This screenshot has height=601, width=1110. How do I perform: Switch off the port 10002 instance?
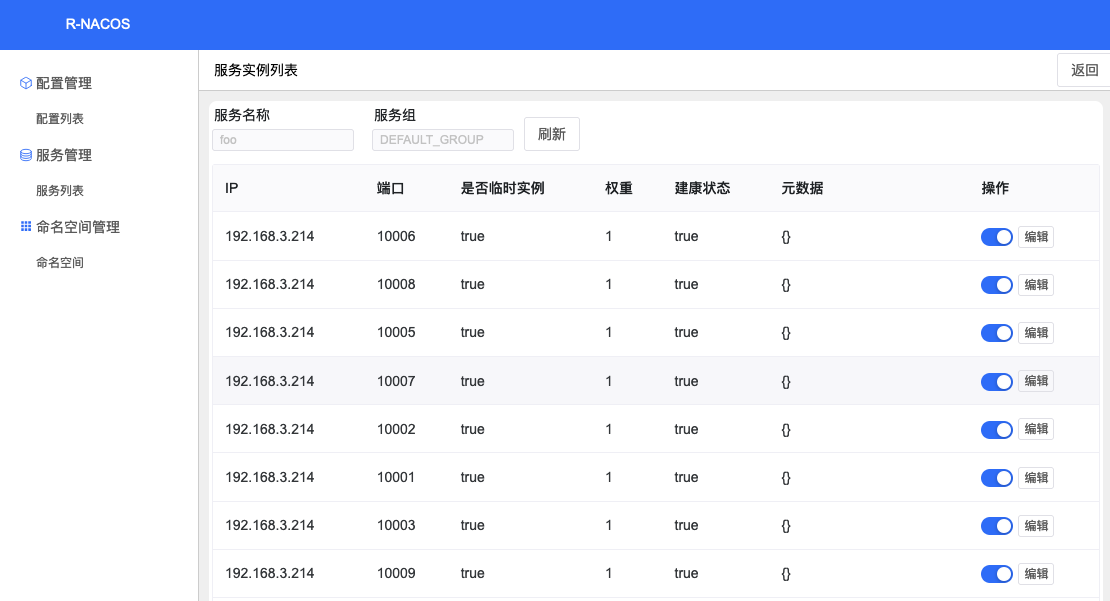[x=997, y=430]
